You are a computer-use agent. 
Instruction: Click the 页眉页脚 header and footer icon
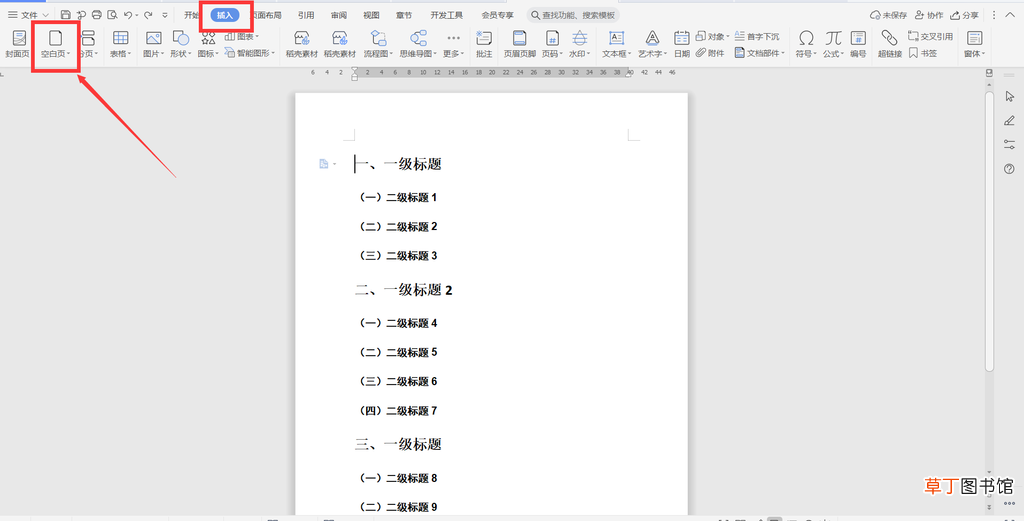pos(520,38)
